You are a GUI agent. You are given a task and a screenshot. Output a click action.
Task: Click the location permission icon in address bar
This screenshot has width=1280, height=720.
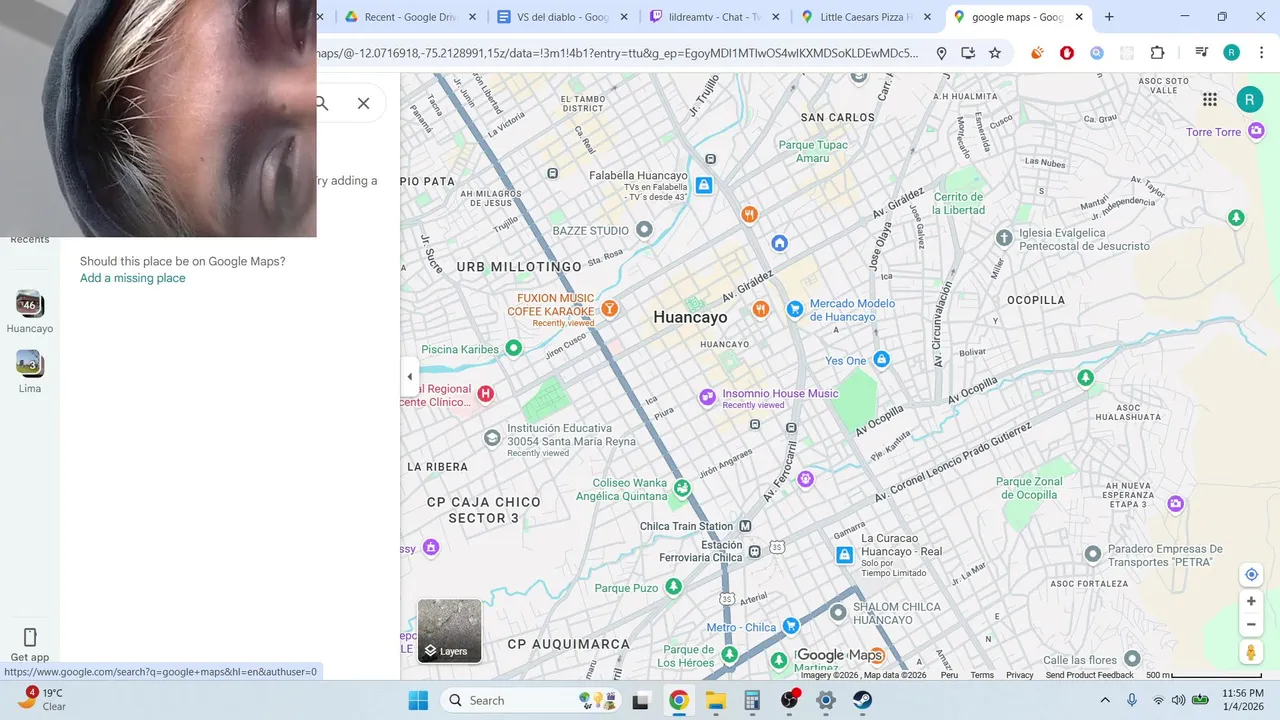(941, 53)
